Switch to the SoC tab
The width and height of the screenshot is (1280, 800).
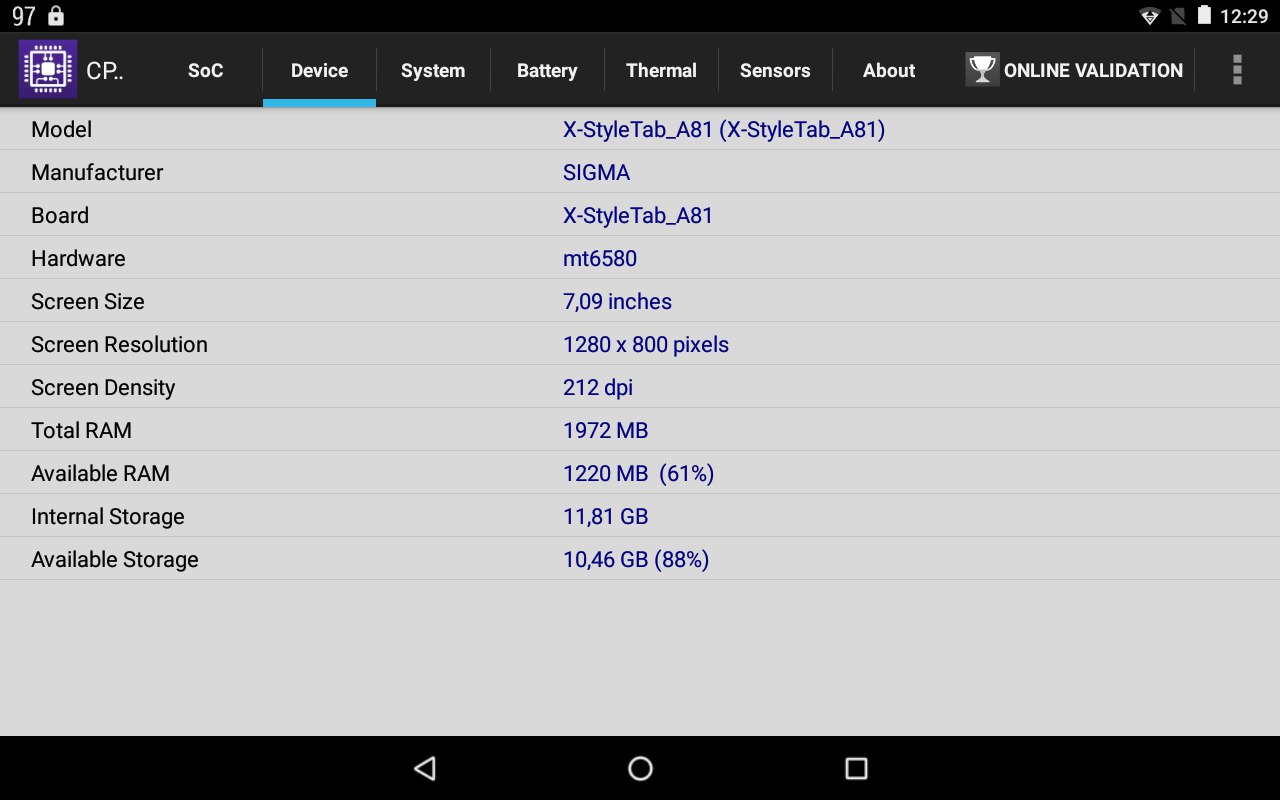[205, 71]
